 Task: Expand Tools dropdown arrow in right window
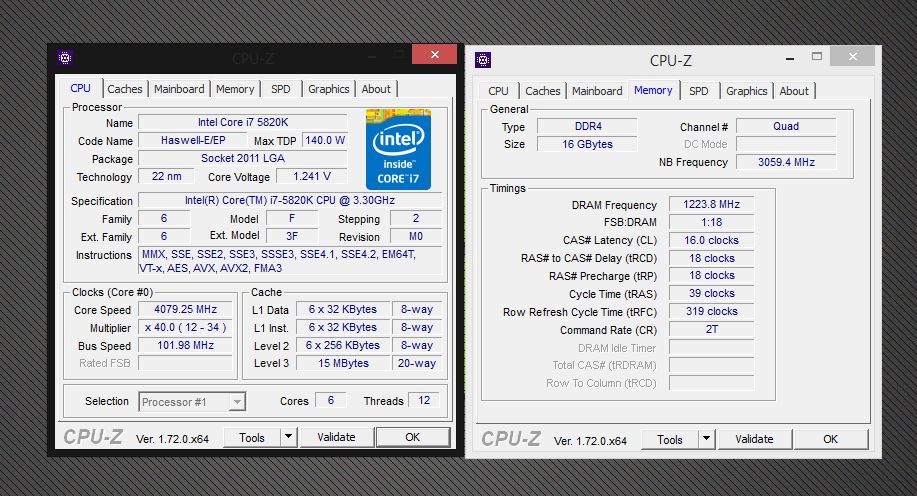click(706, 439)
